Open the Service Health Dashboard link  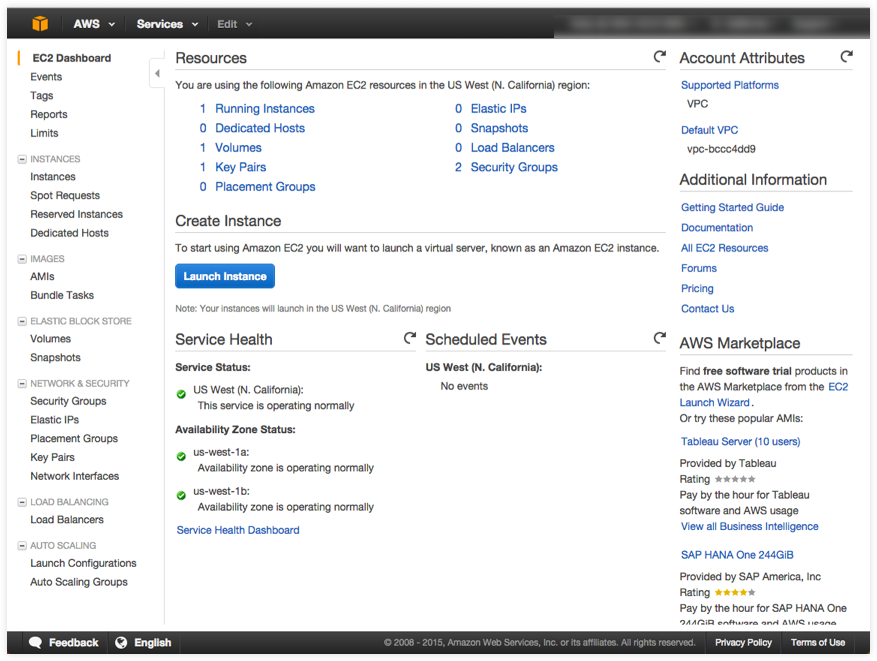pyautogui.click(x=237, y=530)
